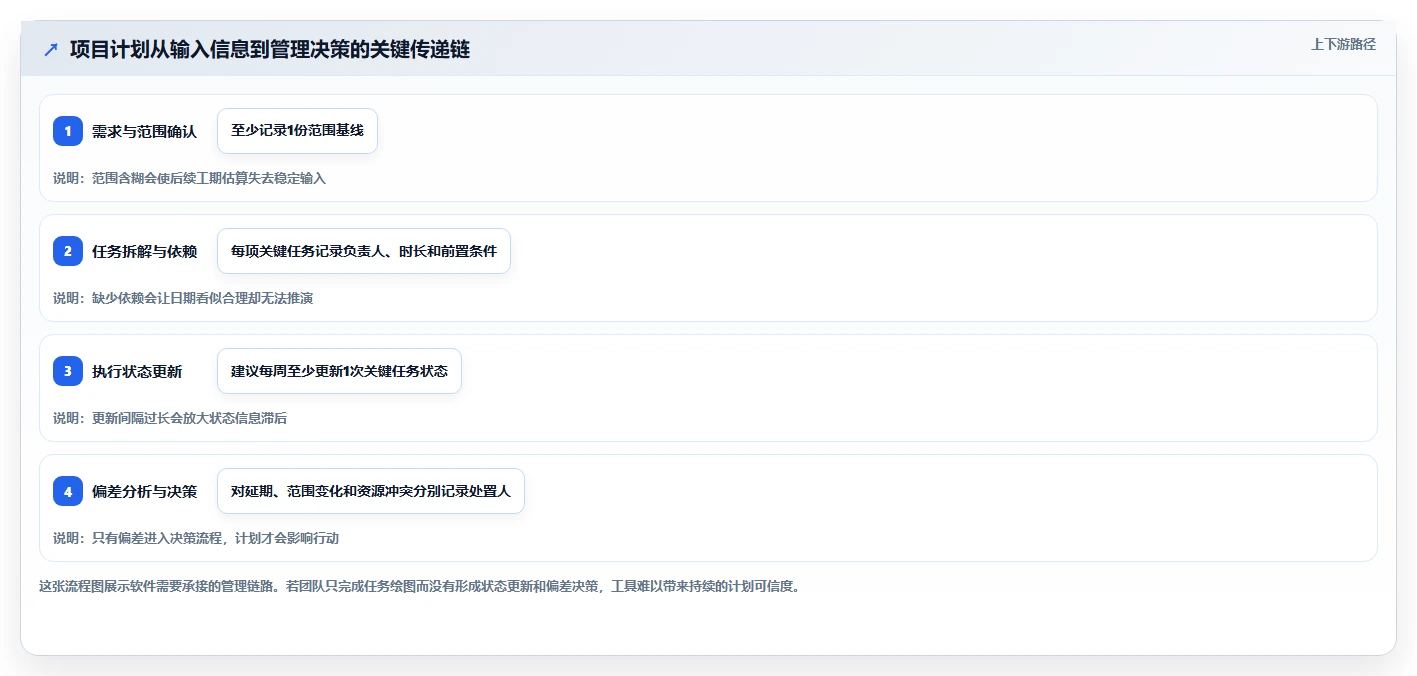
Task: Click the note 更新间隔过长会放大状态信息滞后
Action: point(189,418)
